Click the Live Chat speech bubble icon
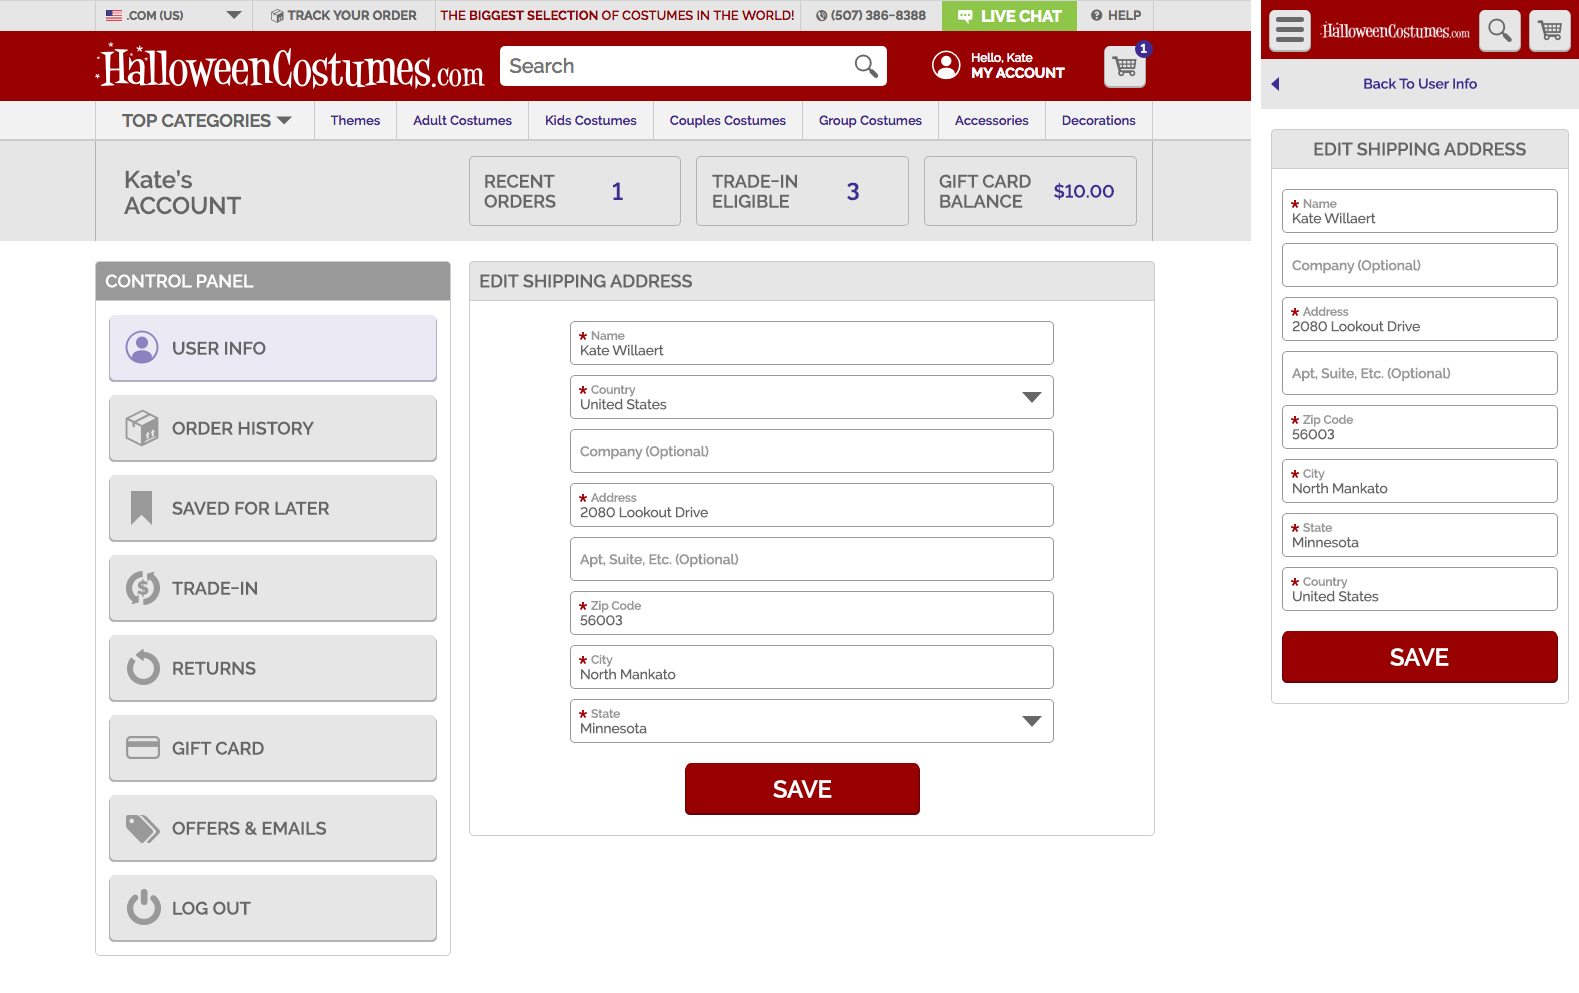The image size is (1579, 993). (965, 16)
